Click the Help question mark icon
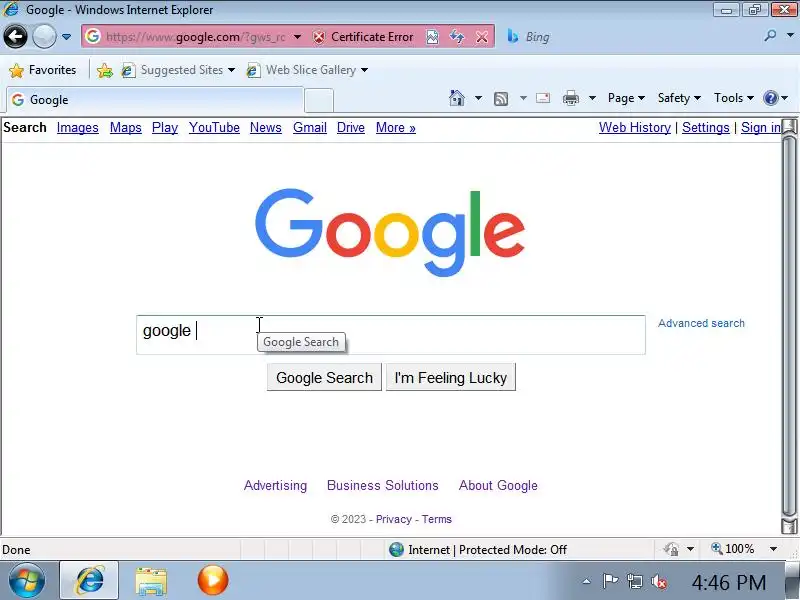The image size is (800, 600). click(770, 98)
